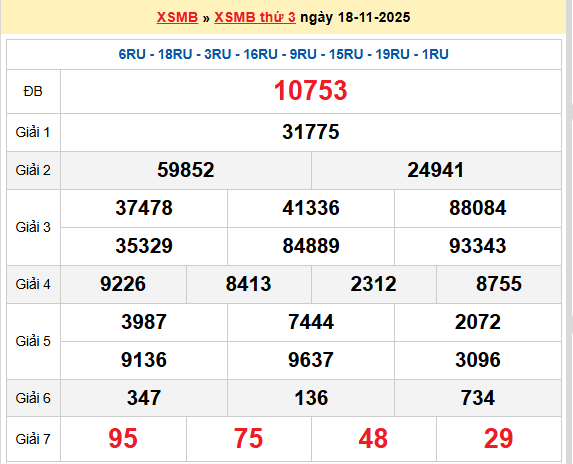Select Giải 3 number 35329
This screenshot has height=464, width=573.
[144, 246]
